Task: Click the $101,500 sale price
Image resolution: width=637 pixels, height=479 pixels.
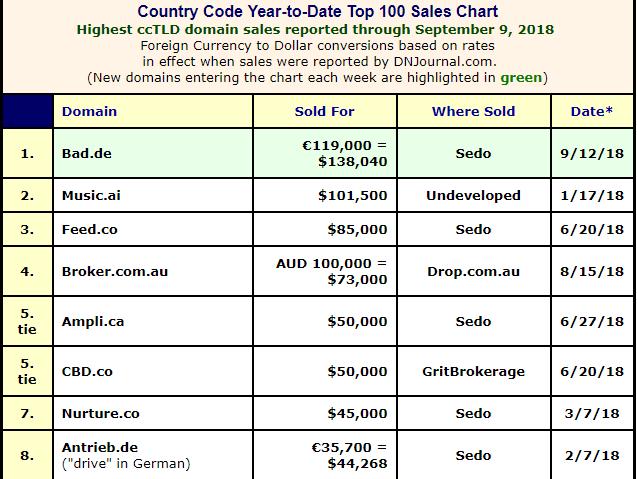Action: [352, 196]
